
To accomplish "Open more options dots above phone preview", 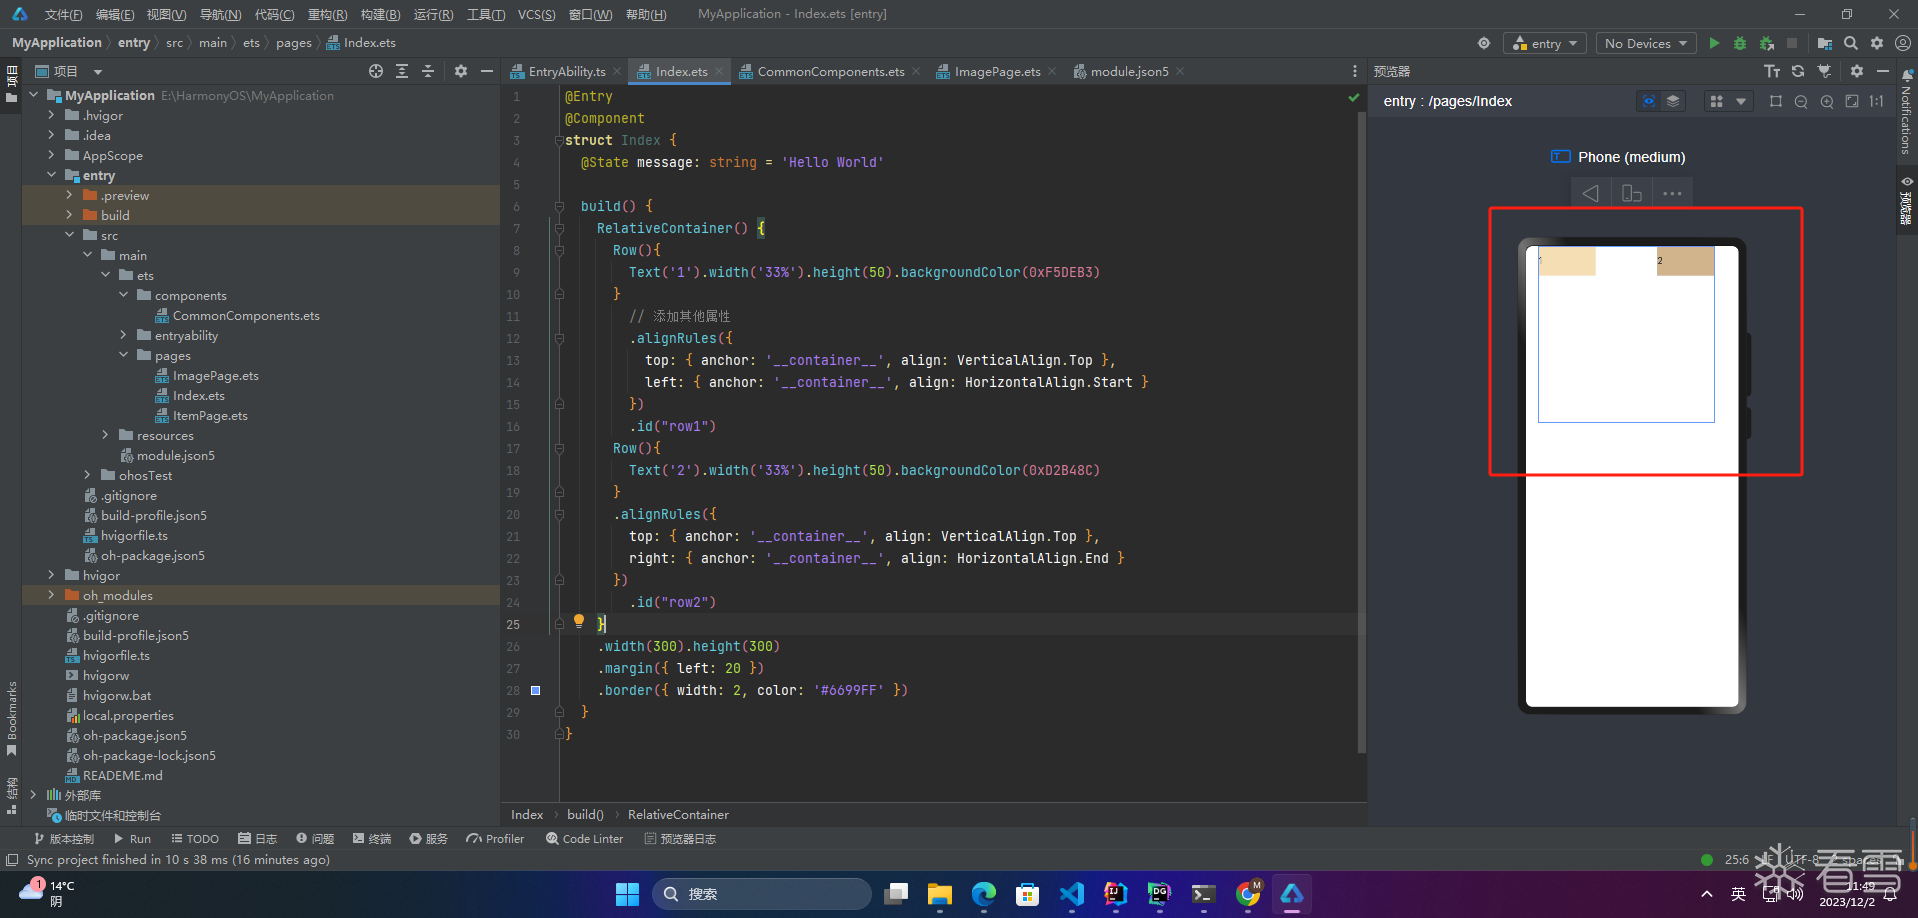I will pos(1672,193).
